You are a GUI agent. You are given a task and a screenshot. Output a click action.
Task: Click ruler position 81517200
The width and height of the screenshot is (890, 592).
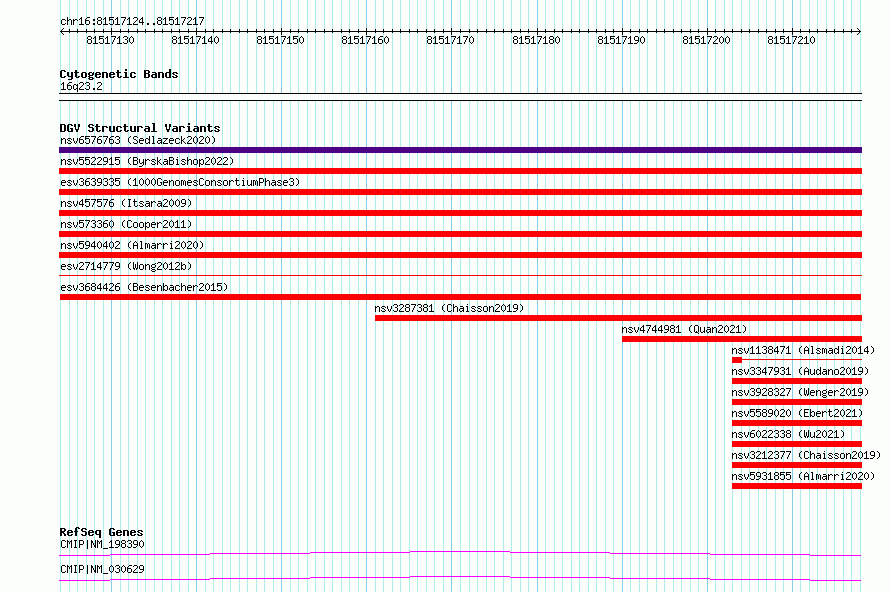(x=707, y=40)
